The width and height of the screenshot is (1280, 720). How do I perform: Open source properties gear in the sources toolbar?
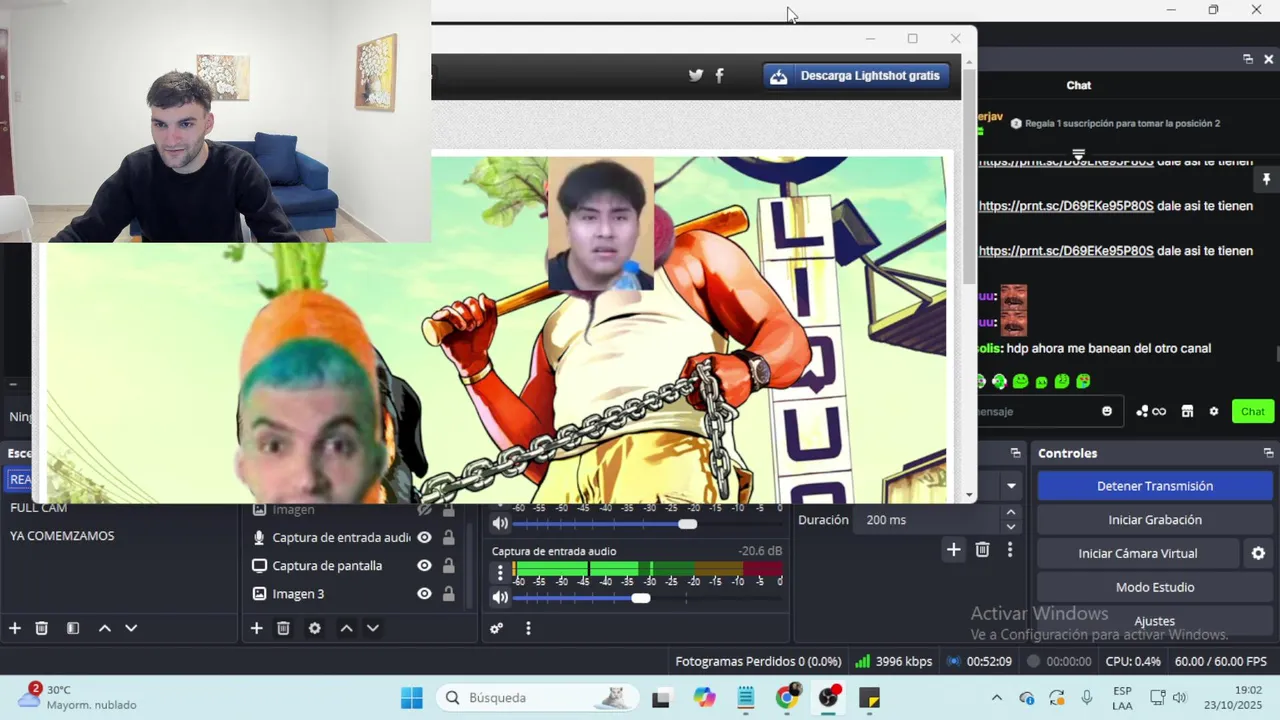click(x=315, y=628)
